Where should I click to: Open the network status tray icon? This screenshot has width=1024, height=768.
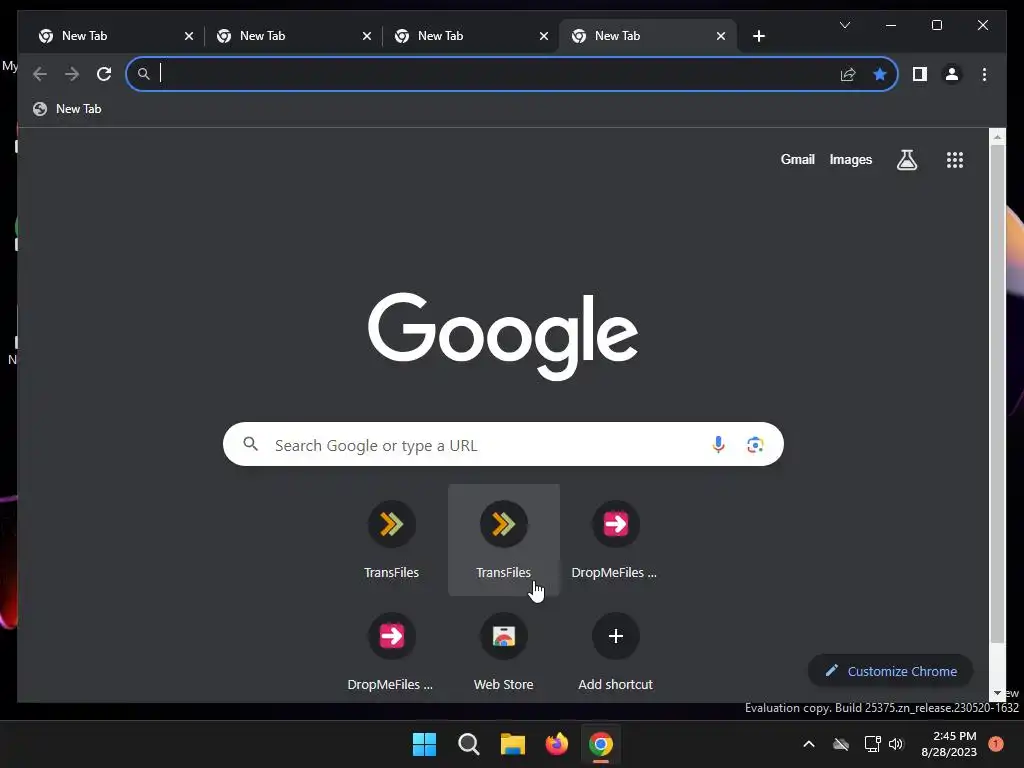[x=872, y=744]
